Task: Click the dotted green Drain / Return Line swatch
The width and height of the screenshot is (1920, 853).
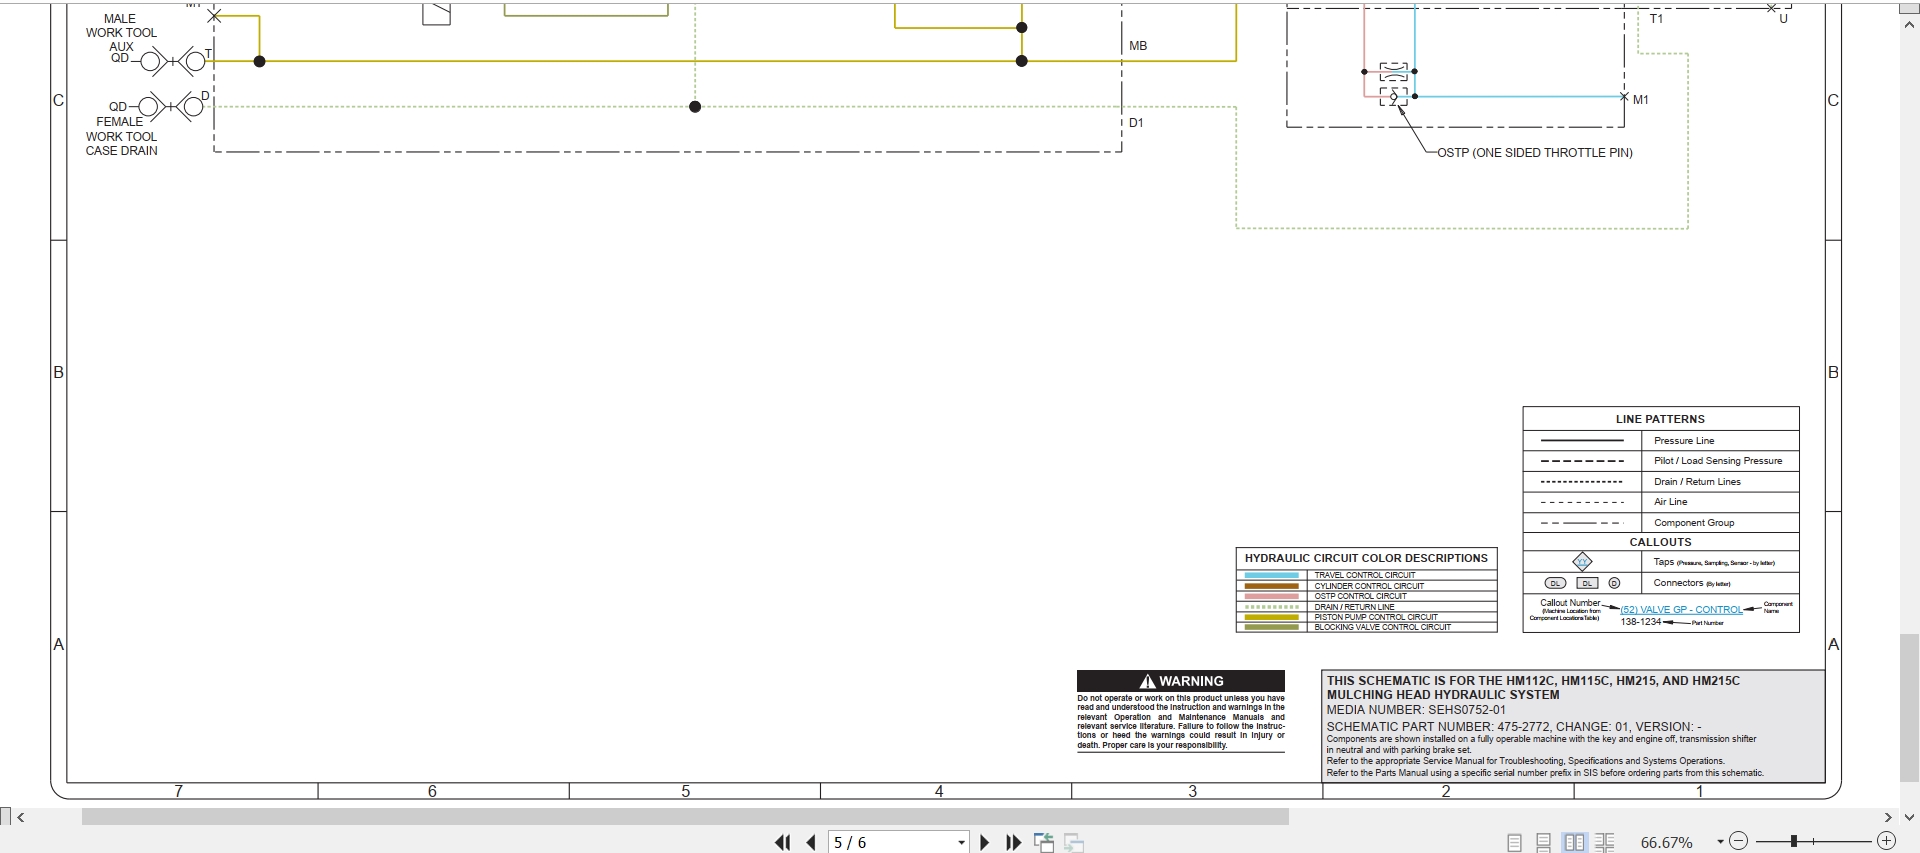Action: pyautogui.click(x=1271, y=607)
